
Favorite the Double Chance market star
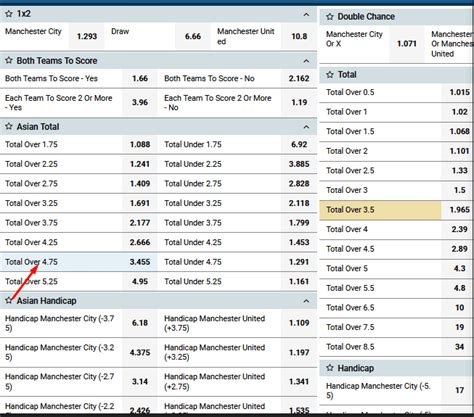pyautogui.click(x=330, y=16)
